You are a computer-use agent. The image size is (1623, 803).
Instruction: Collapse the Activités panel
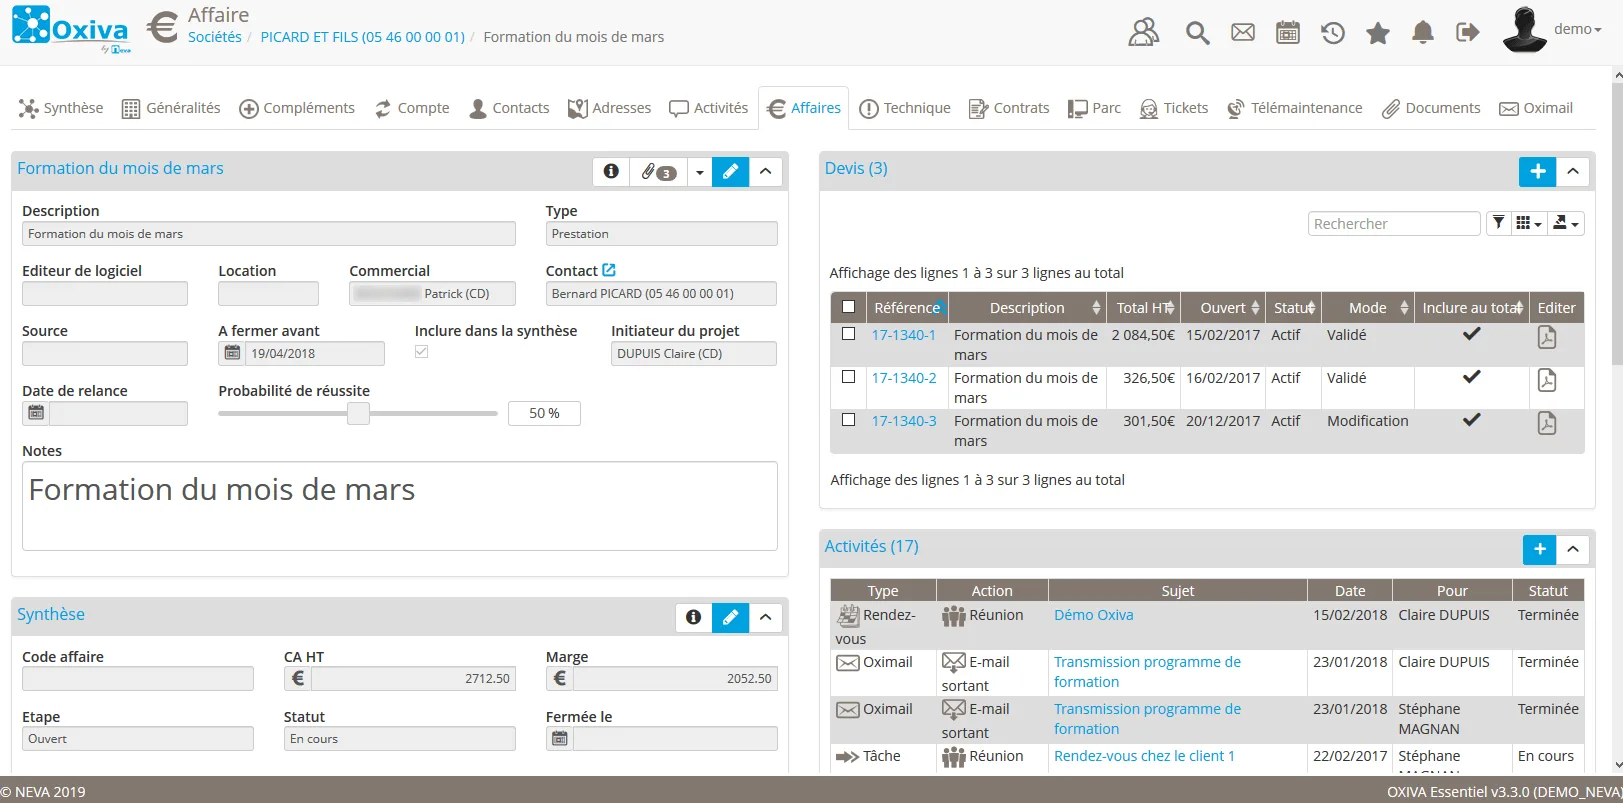coord(1573,549)
